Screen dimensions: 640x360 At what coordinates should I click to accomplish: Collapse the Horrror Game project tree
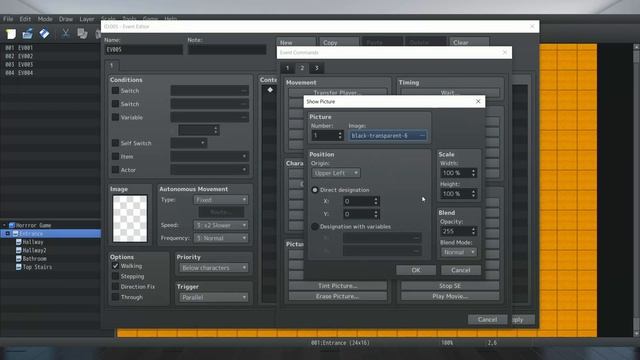pyautogui.click(x=4, y=225)
